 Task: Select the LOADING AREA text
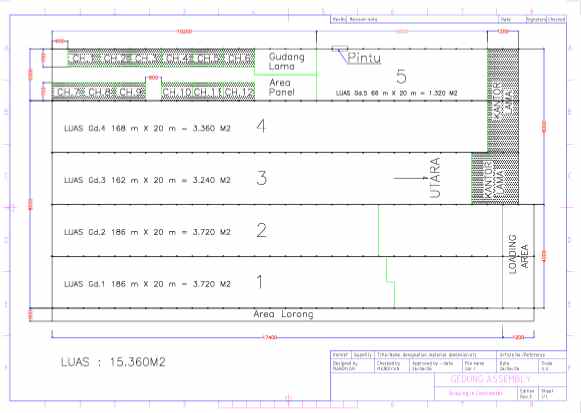pyautogui.click(x=518, y=254)
